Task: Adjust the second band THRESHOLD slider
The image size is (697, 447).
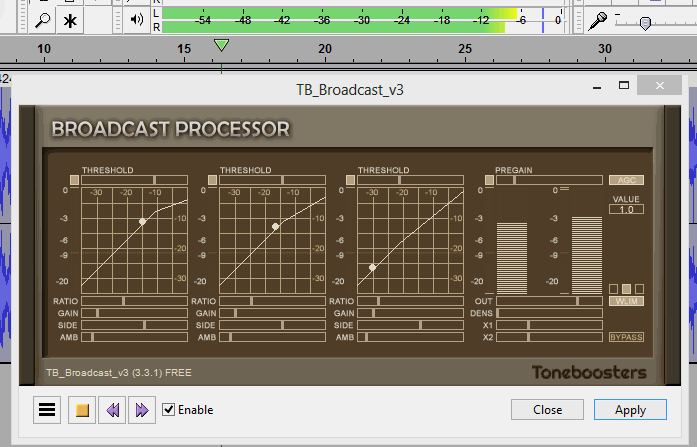Action: tap(272, 180)
